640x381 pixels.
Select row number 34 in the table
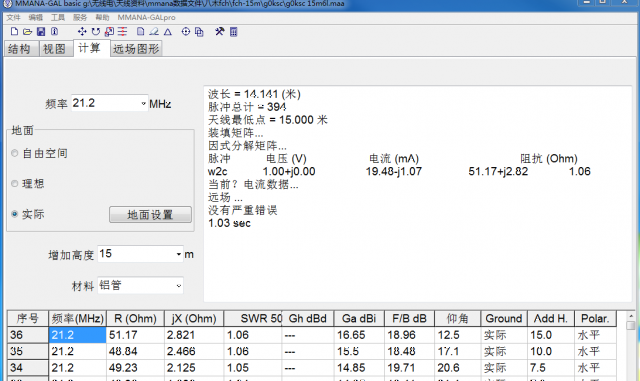click(x=28, y=368)
